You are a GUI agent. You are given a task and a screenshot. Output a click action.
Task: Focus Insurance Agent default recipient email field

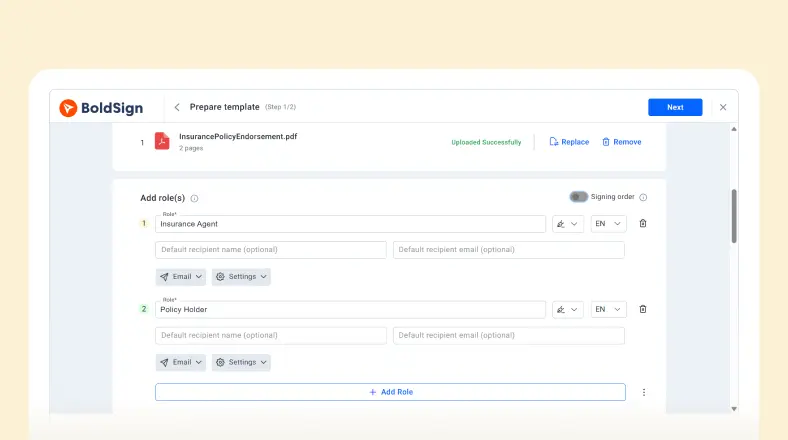[509, 250]
